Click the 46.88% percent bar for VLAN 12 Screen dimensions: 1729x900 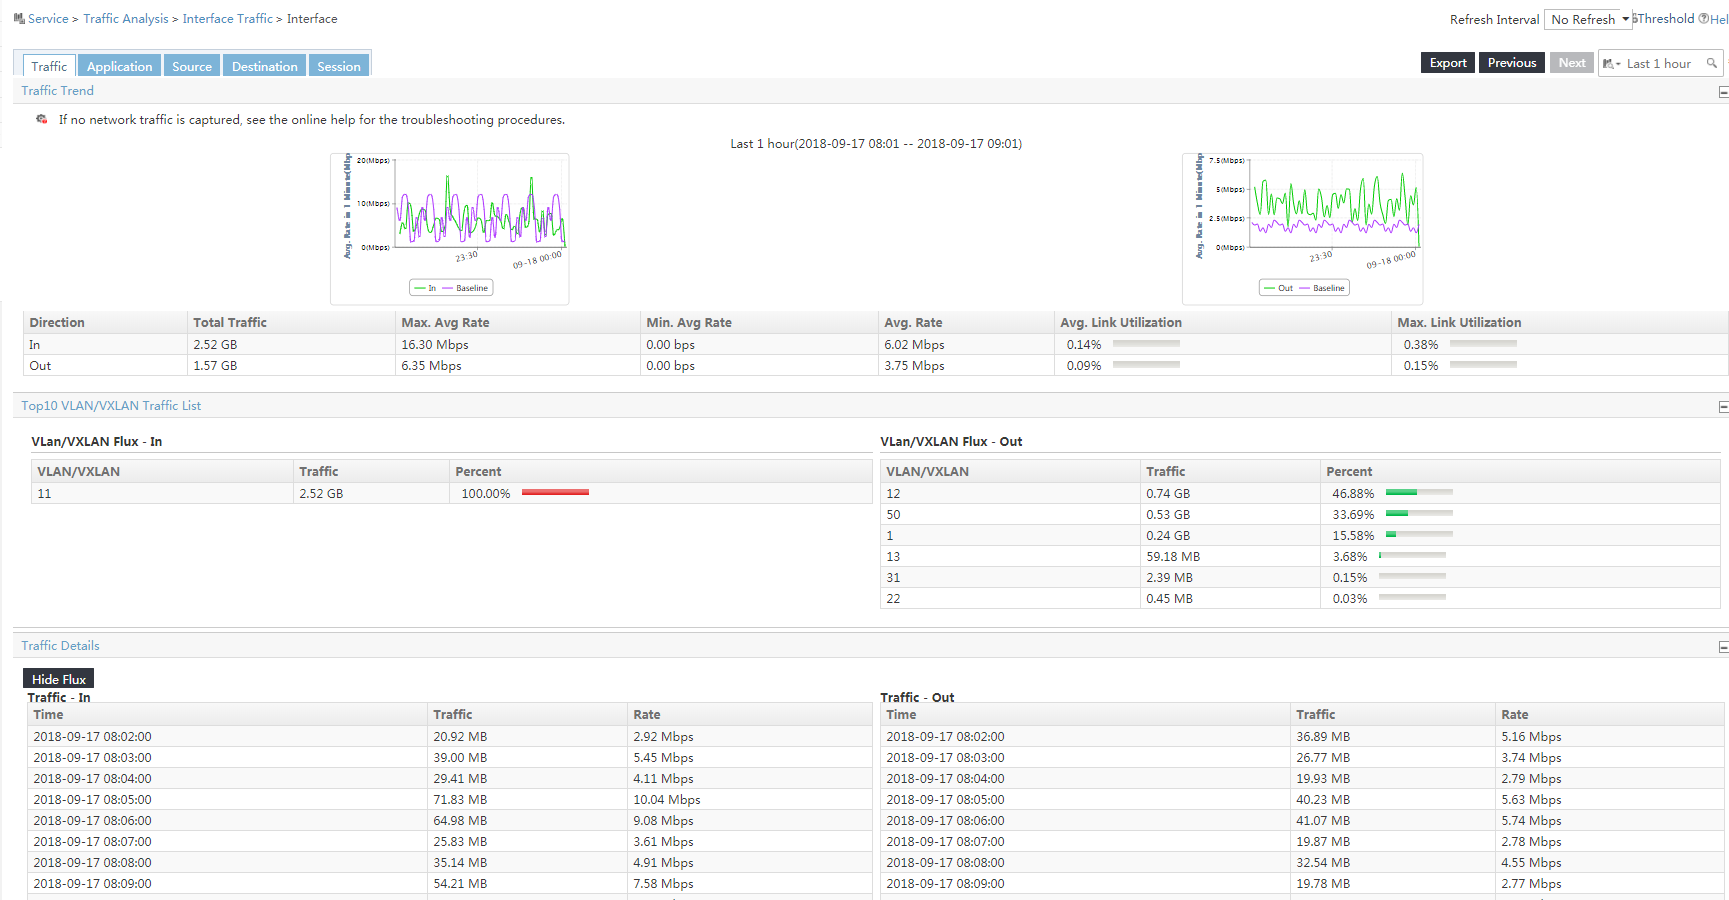coord(1419,492)
